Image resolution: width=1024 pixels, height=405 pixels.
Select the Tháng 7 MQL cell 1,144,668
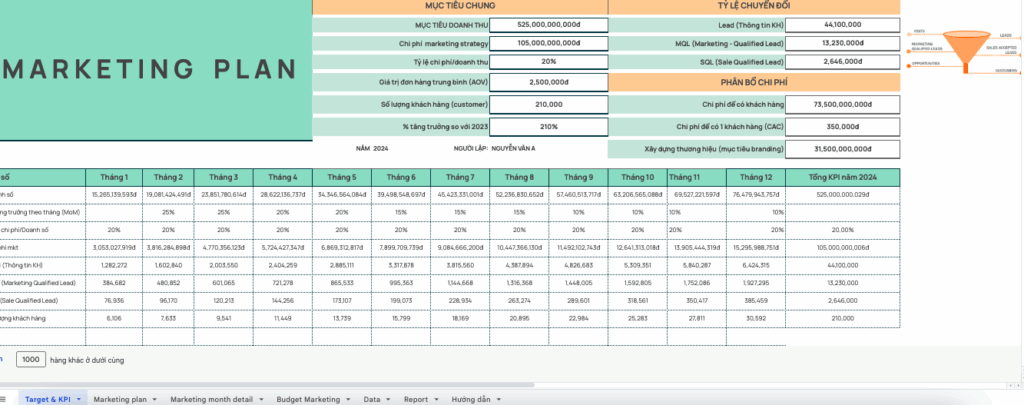click(460, 283)
